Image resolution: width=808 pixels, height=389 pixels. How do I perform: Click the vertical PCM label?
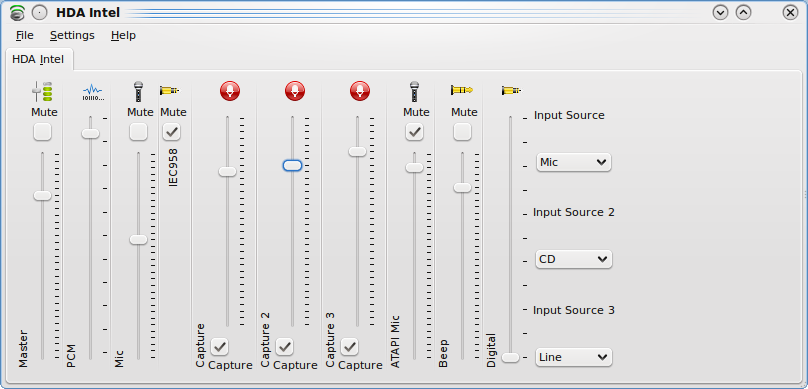[x=71, y=356]
